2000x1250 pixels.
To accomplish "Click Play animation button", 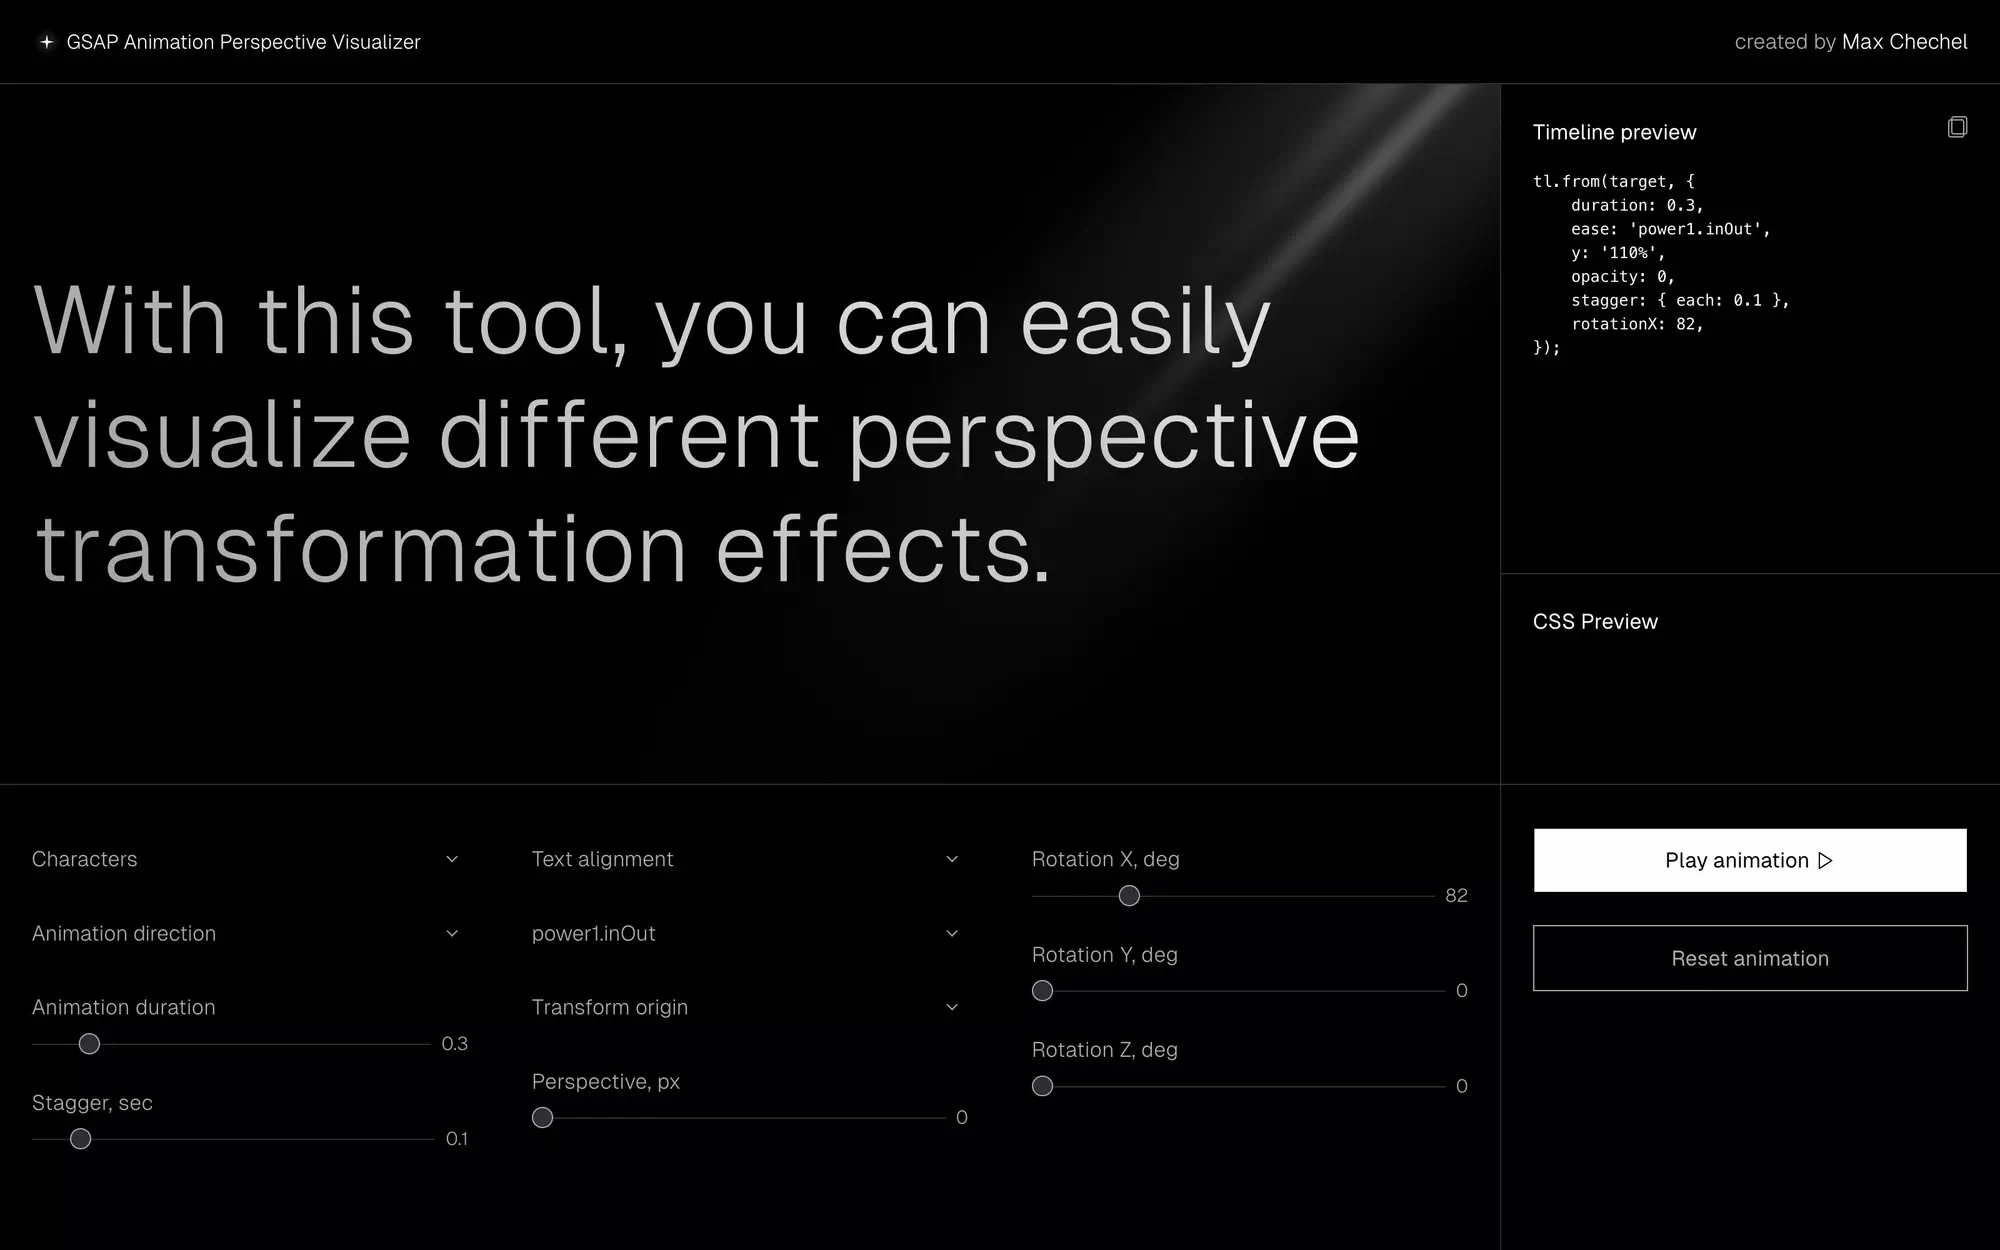I will 1749,860.
